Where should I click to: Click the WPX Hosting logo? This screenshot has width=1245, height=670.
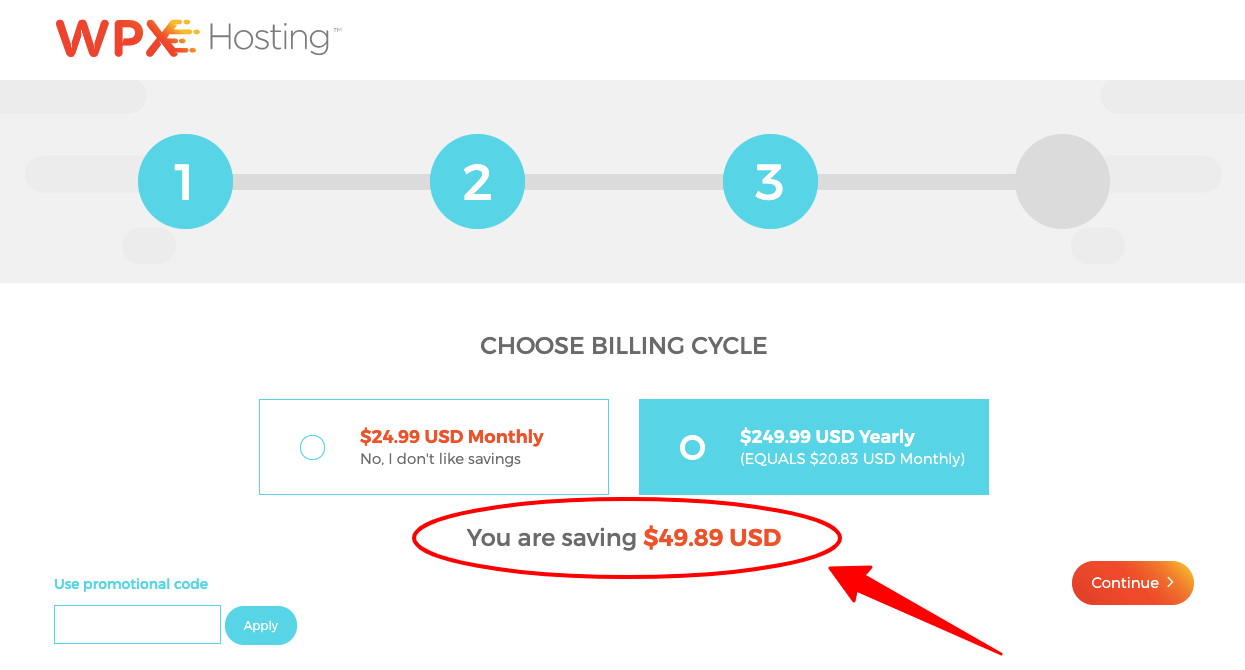point(198,38)
